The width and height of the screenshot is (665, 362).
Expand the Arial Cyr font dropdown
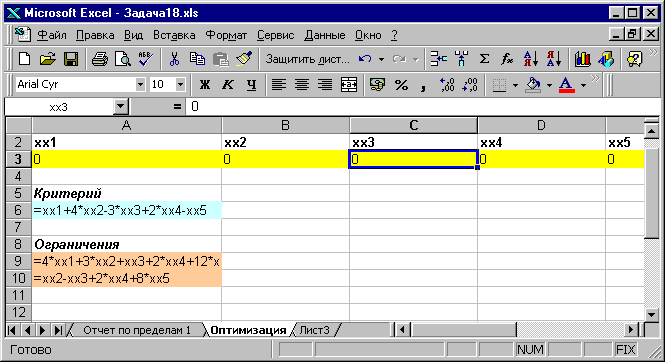click(x=140, y=85)
